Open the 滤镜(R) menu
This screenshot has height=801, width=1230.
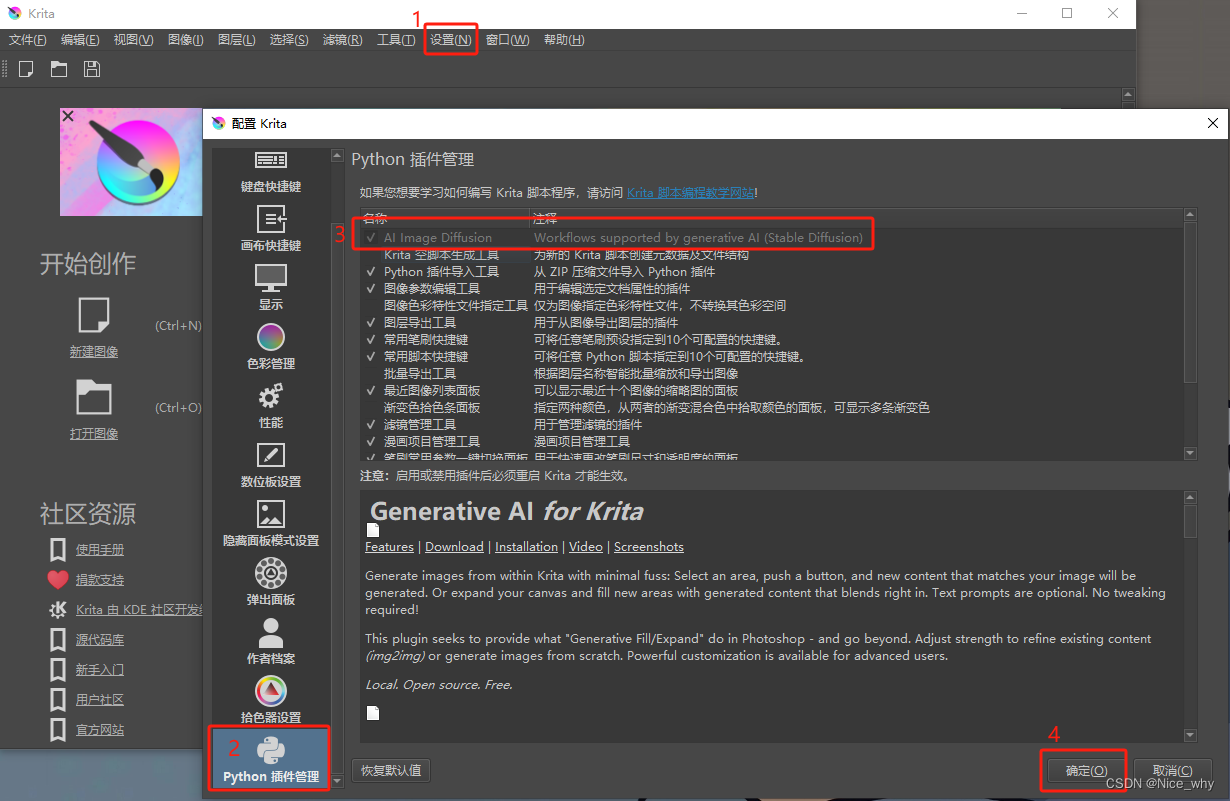(342, 40)
